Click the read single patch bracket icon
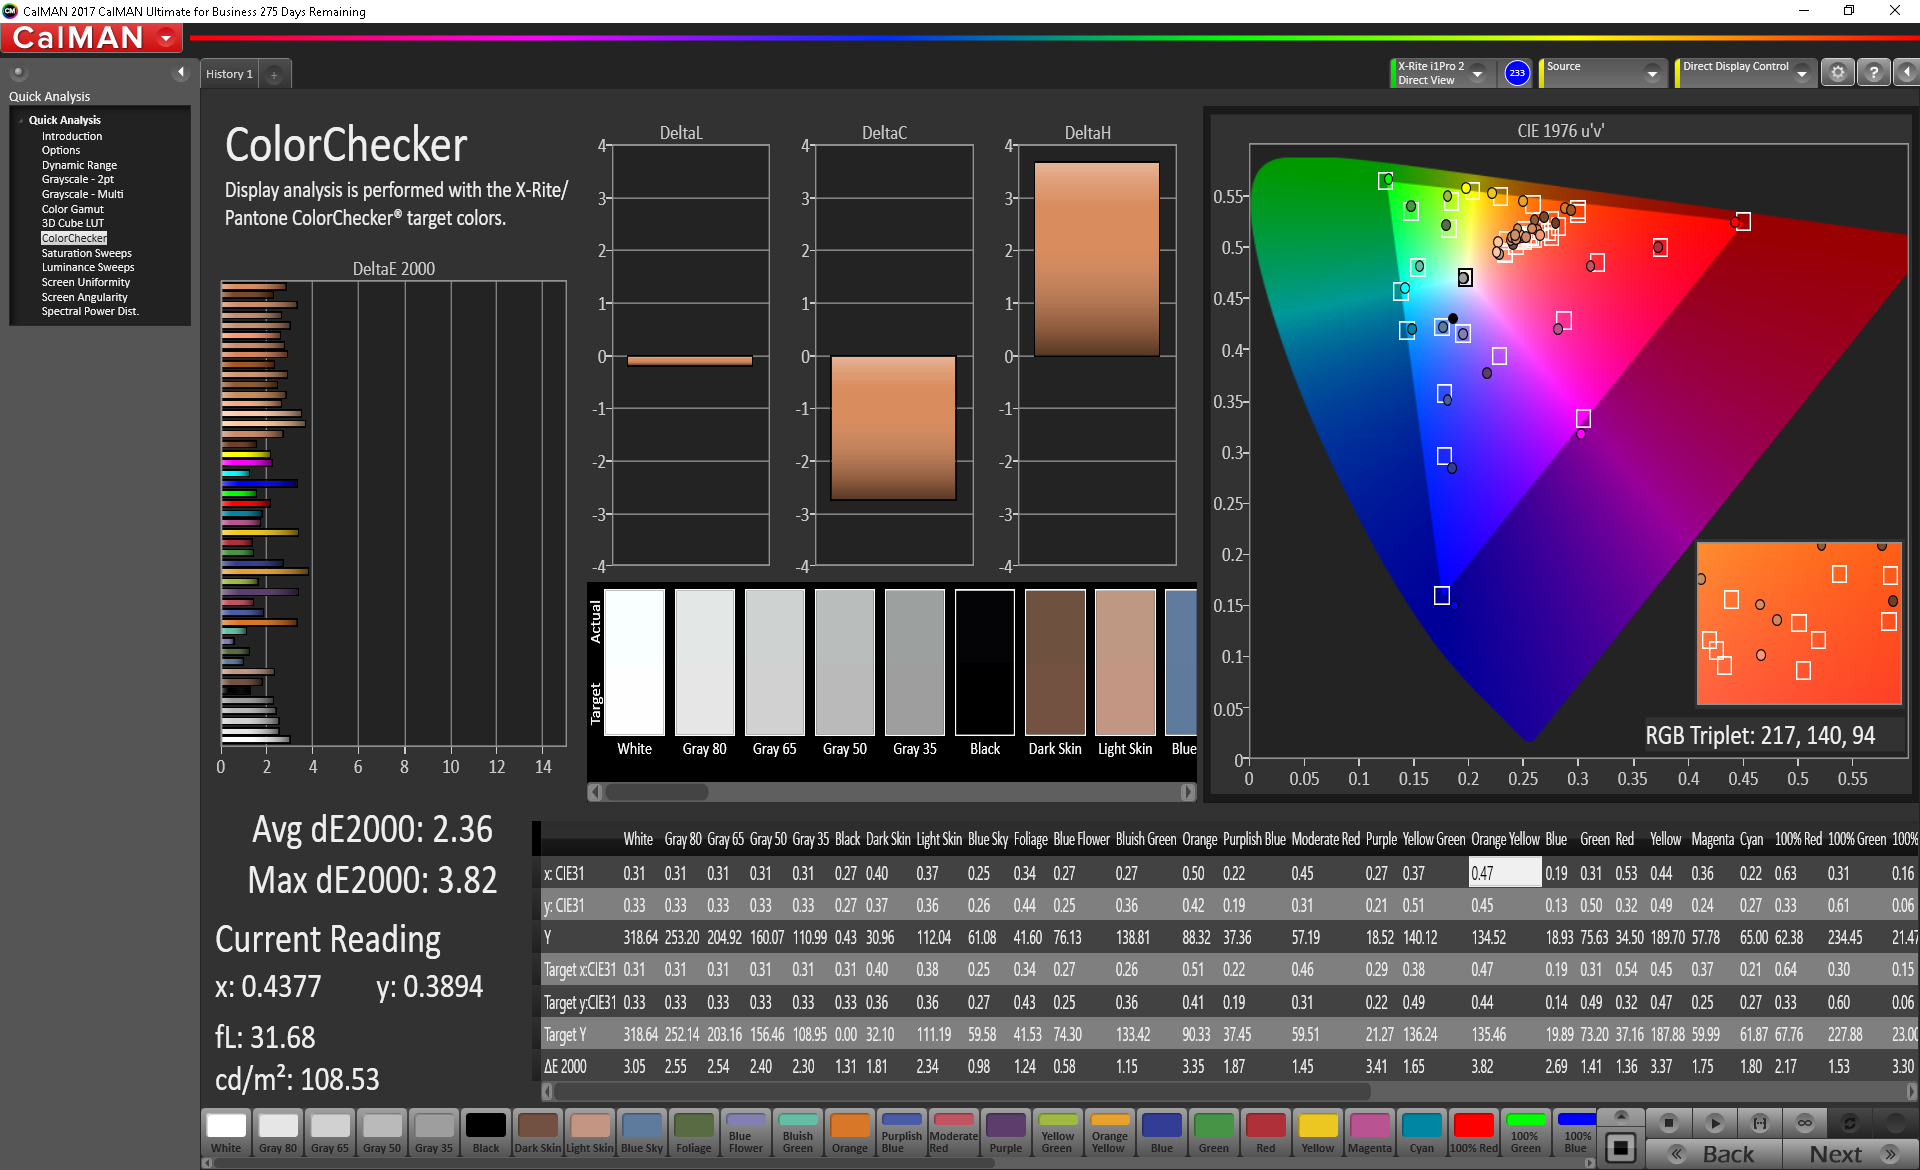 click(1760, 1122)
